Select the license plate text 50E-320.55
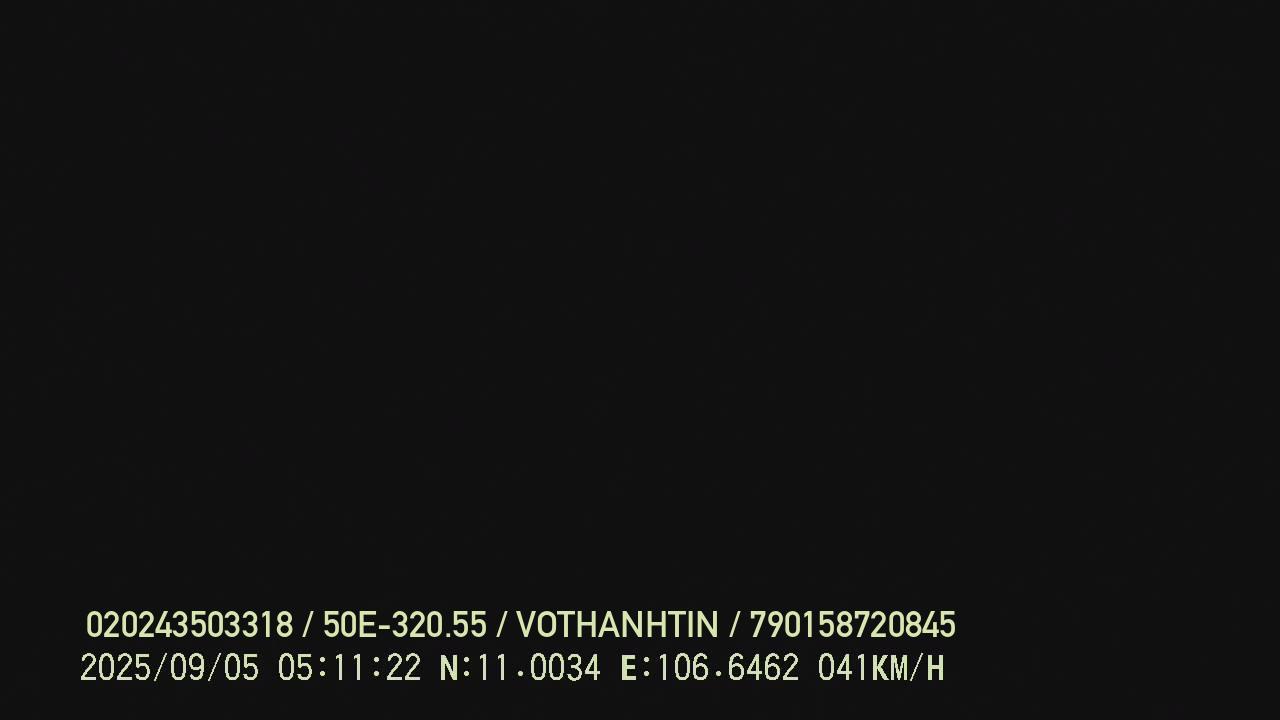This screenshot has height=720, width=1280. [x=404, y=625]
